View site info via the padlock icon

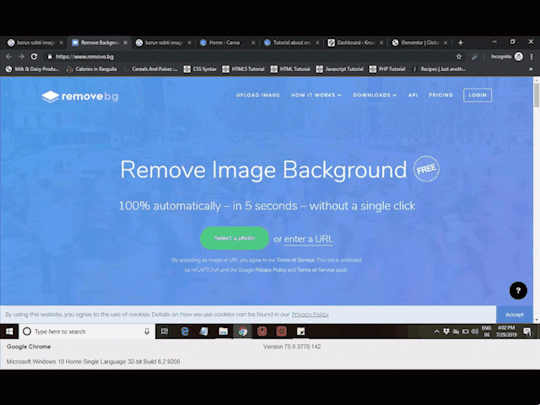point(50,56)
